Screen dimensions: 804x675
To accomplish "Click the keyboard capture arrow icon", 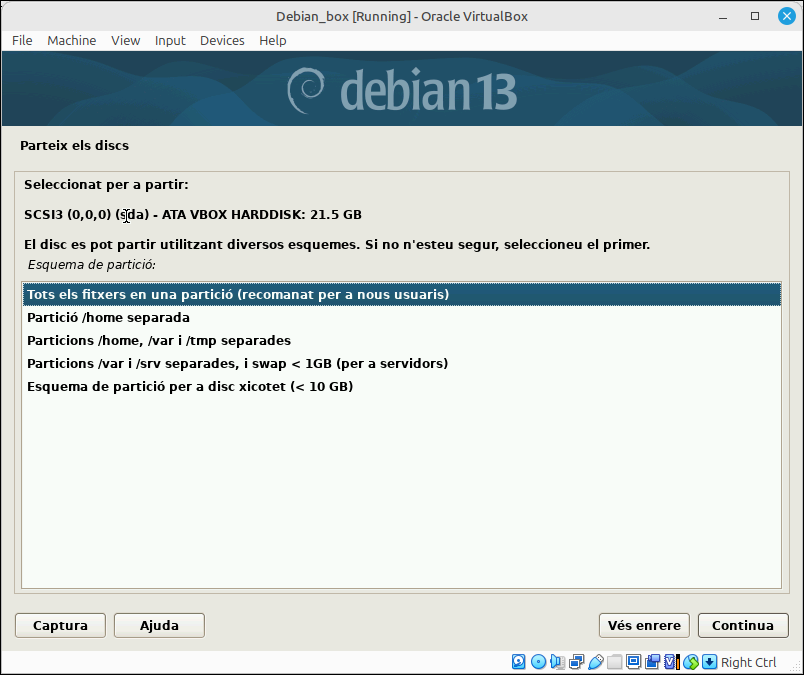I will coord(710,662).
